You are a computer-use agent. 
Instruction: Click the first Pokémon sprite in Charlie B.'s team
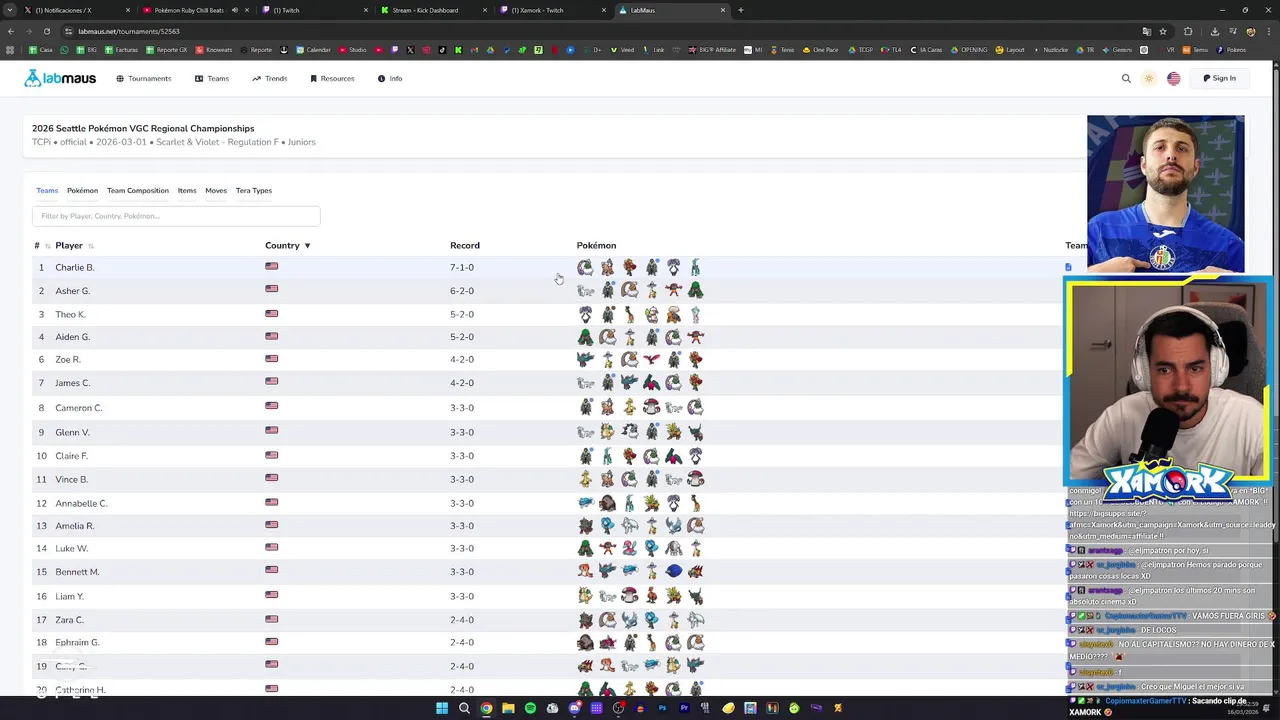tap(585, 267)
